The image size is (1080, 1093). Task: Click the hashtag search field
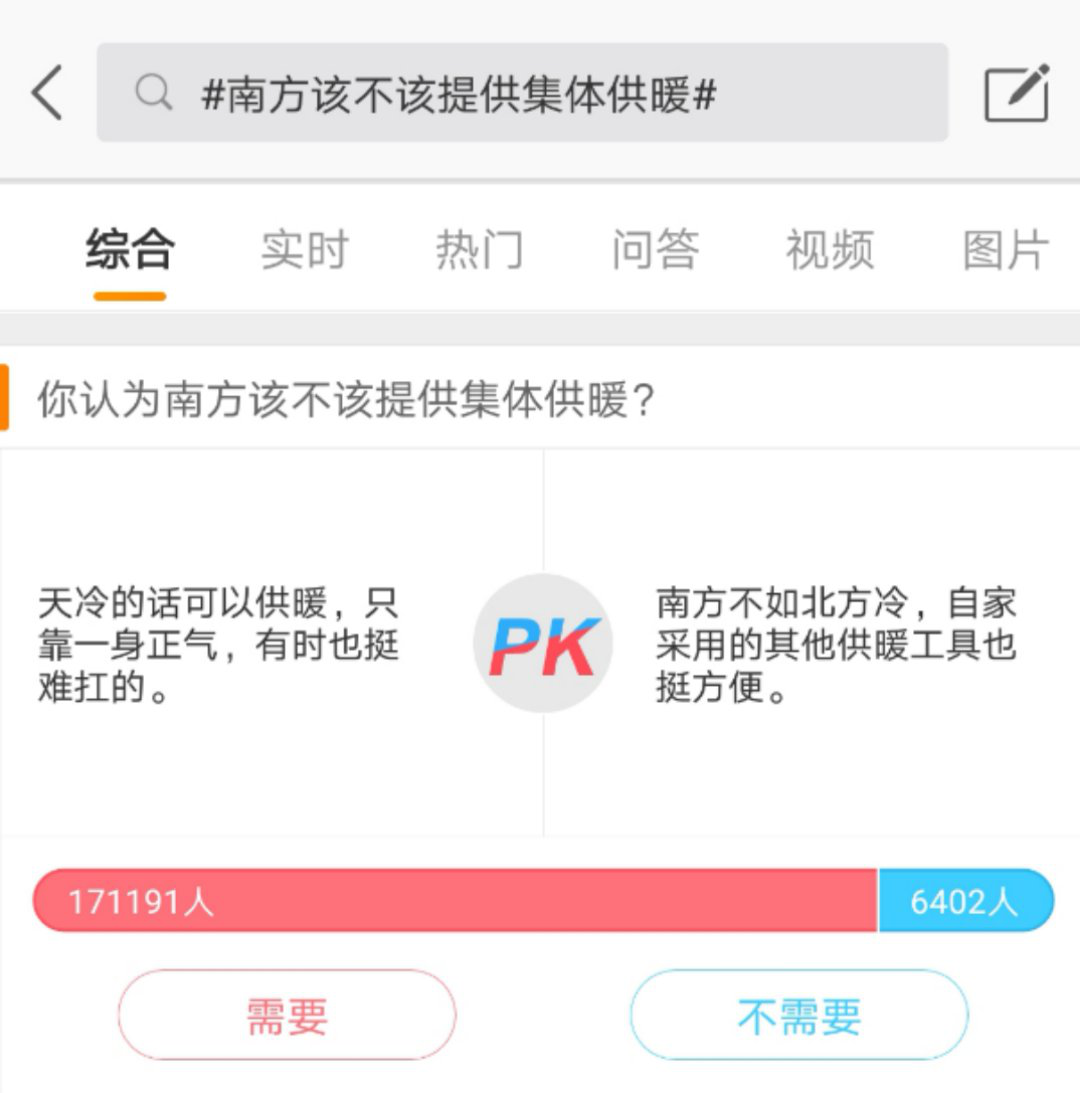click(560, 93)
